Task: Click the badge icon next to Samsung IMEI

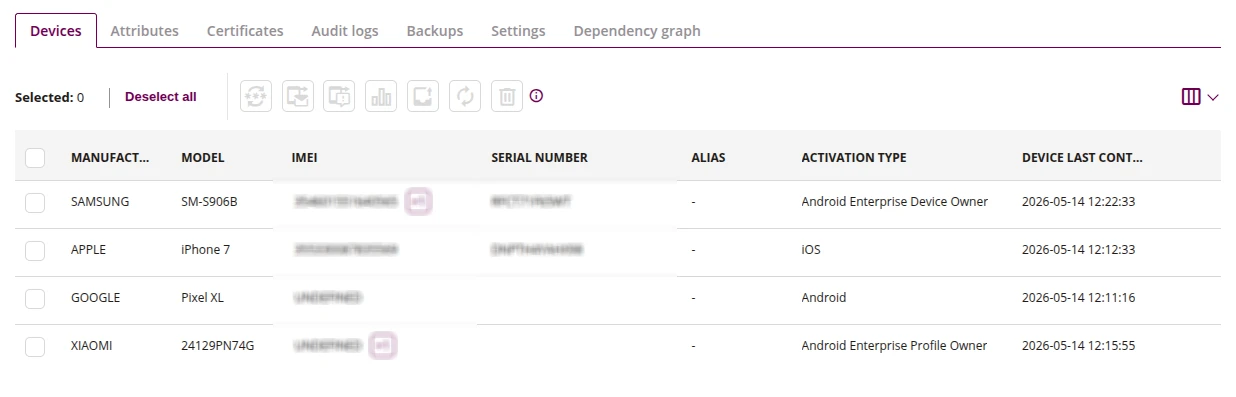Action: [x=419, y=201]
